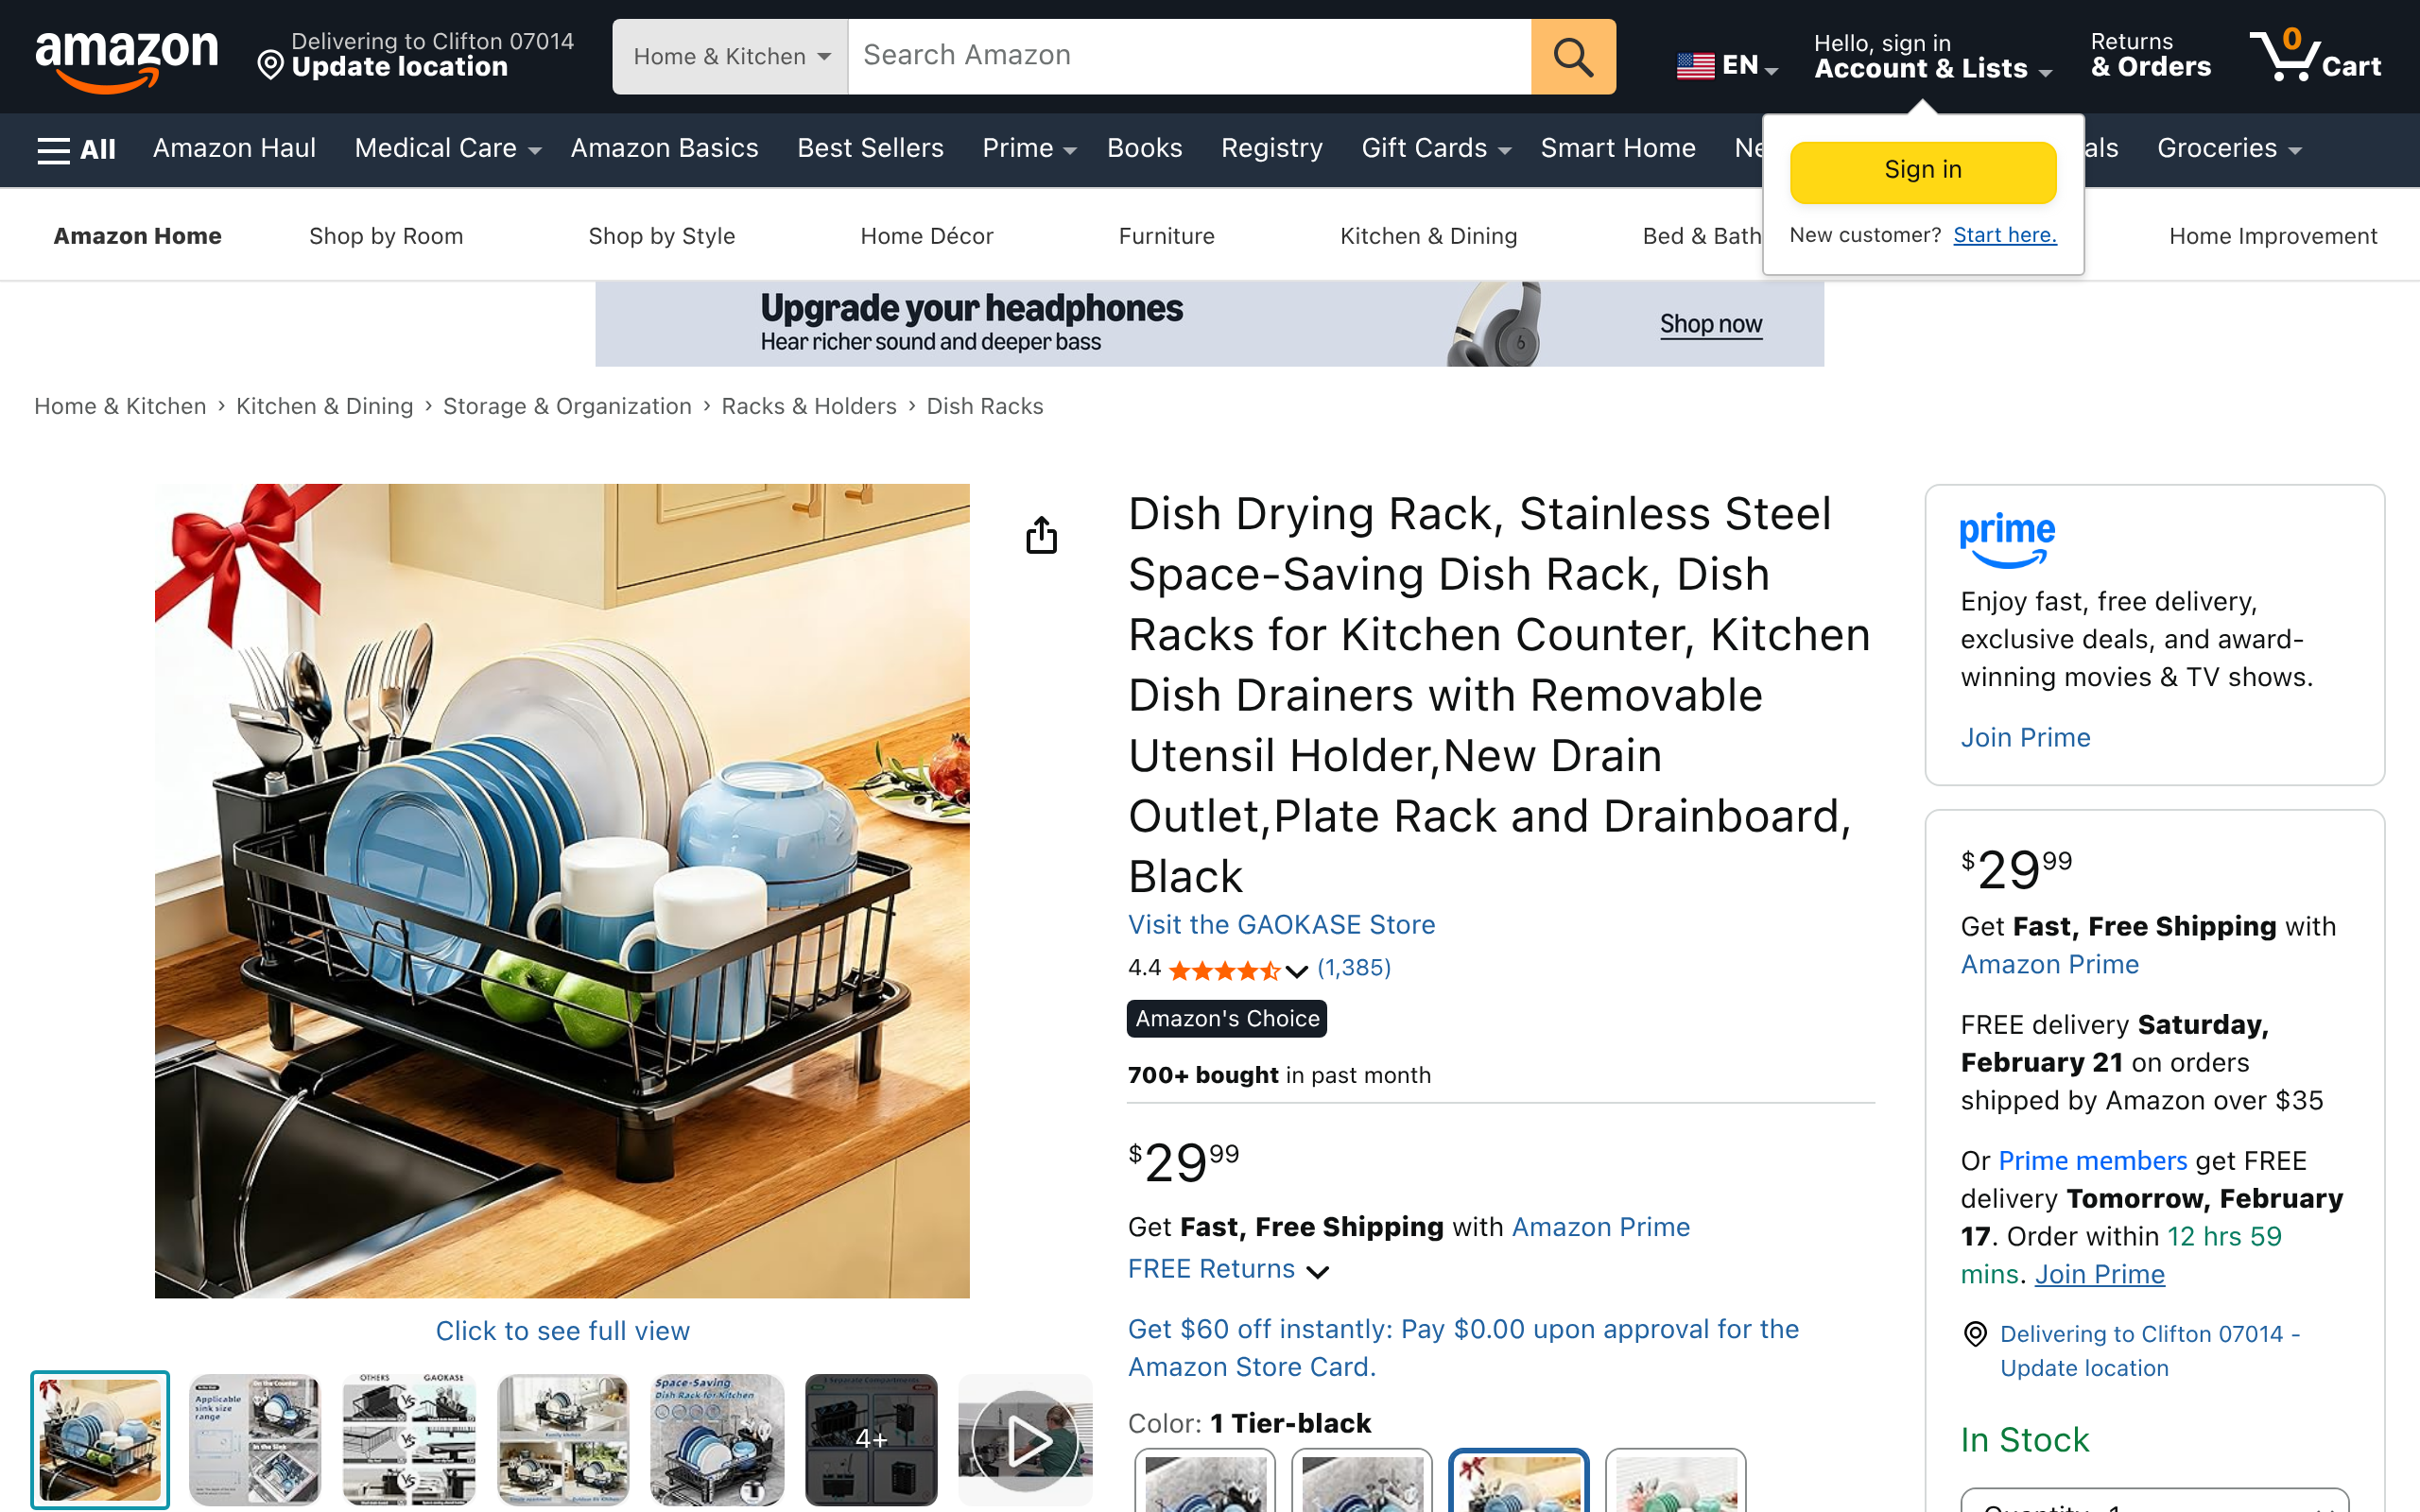Select the second product image thumbnail
The height and width of the screenshot is (1512, 2420).
[x=255, y=1439]
